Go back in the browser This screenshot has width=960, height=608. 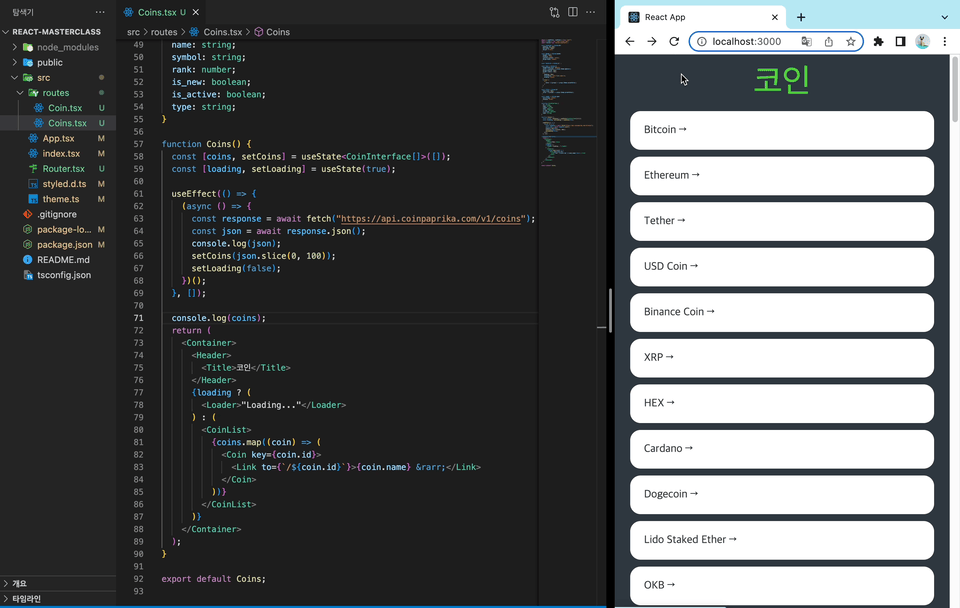(630, 42)
